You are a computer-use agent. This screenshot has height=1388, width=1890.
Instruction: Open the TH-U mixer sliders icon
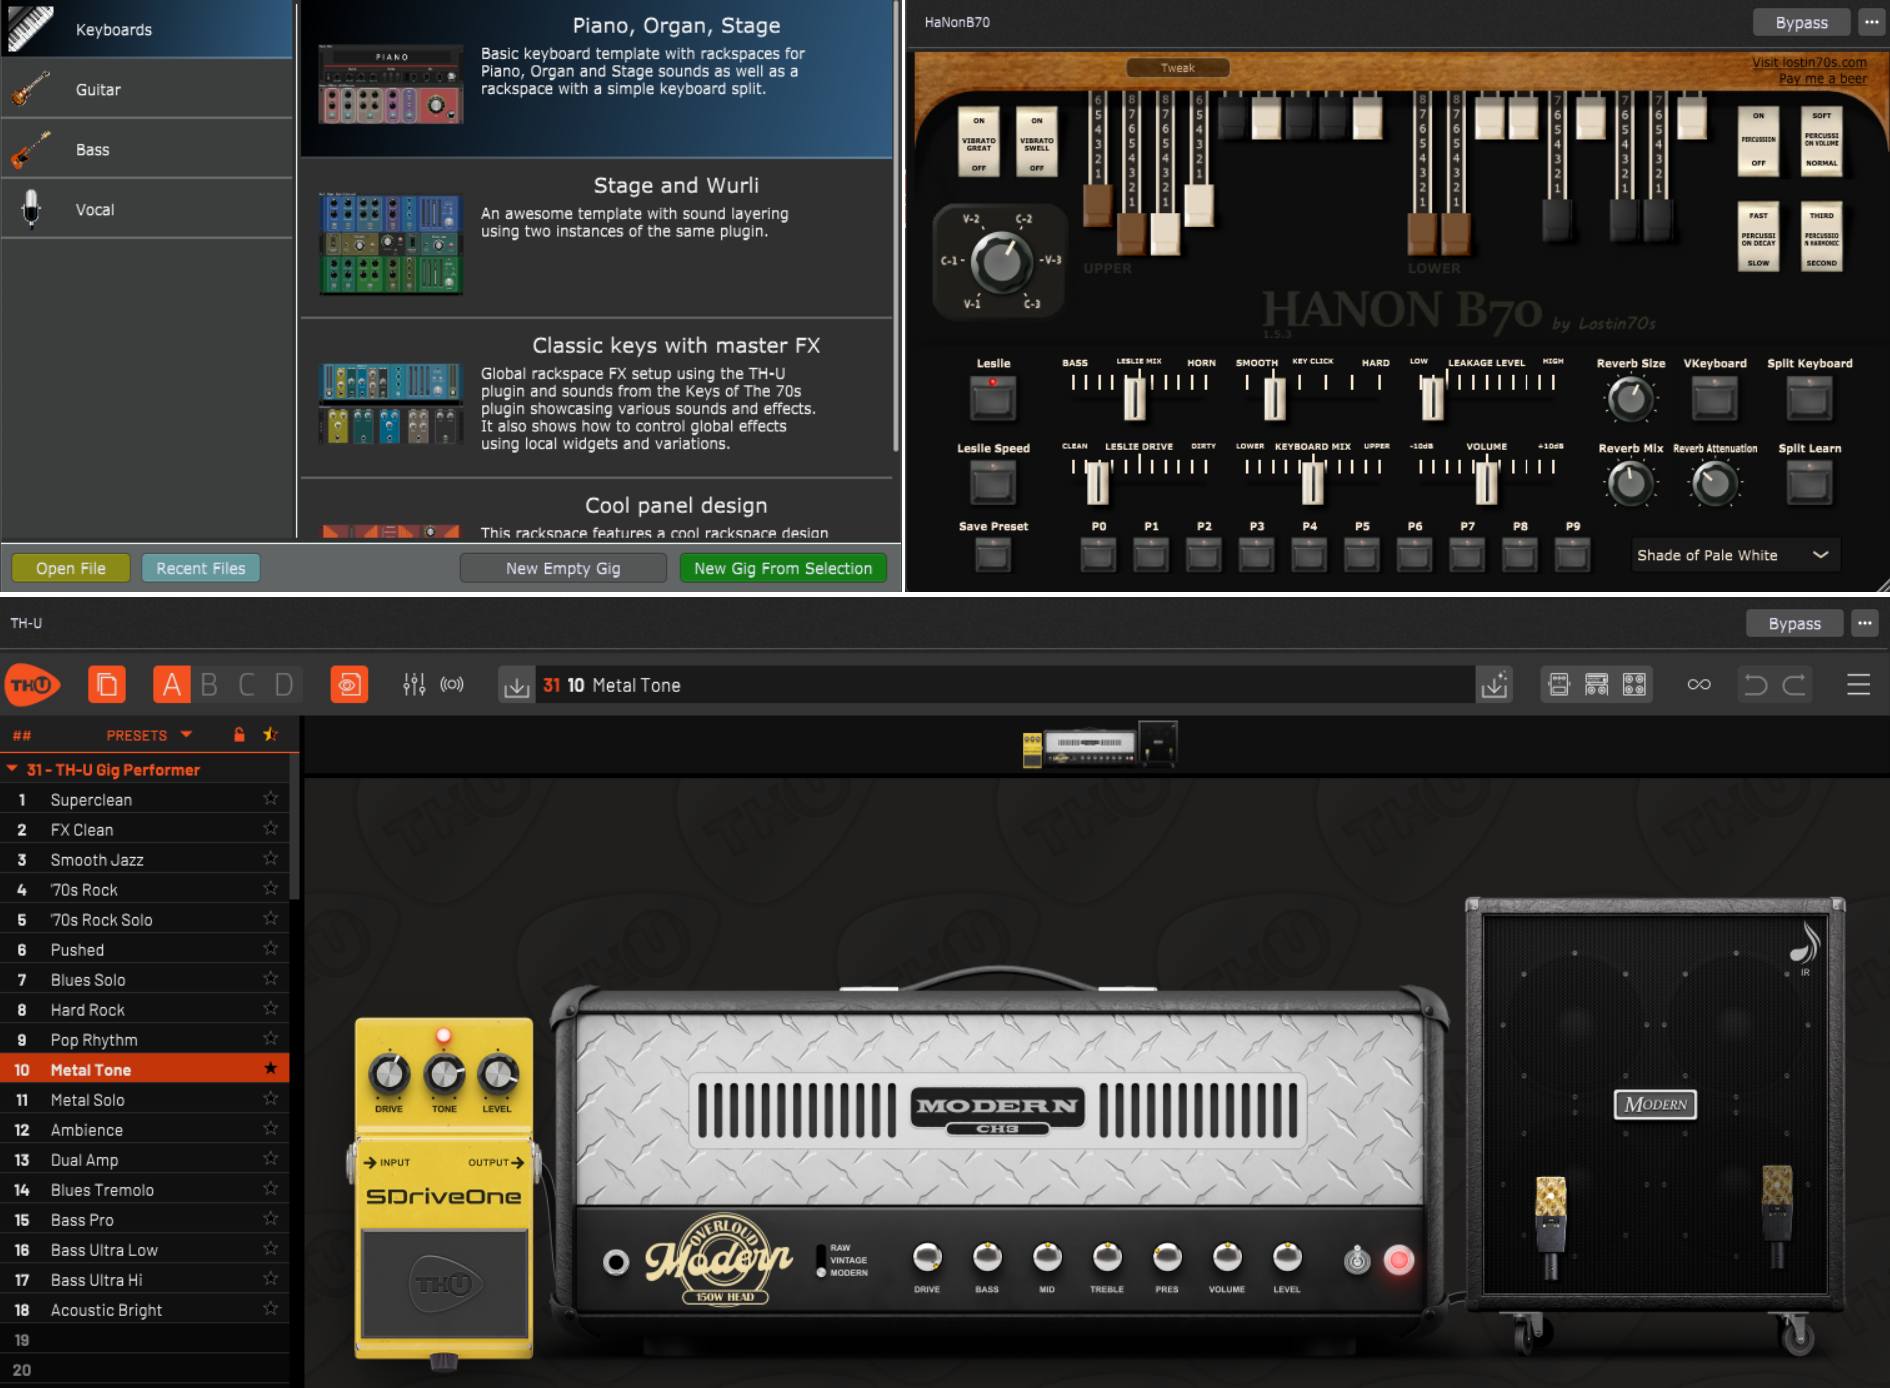[x=414, y=685]
